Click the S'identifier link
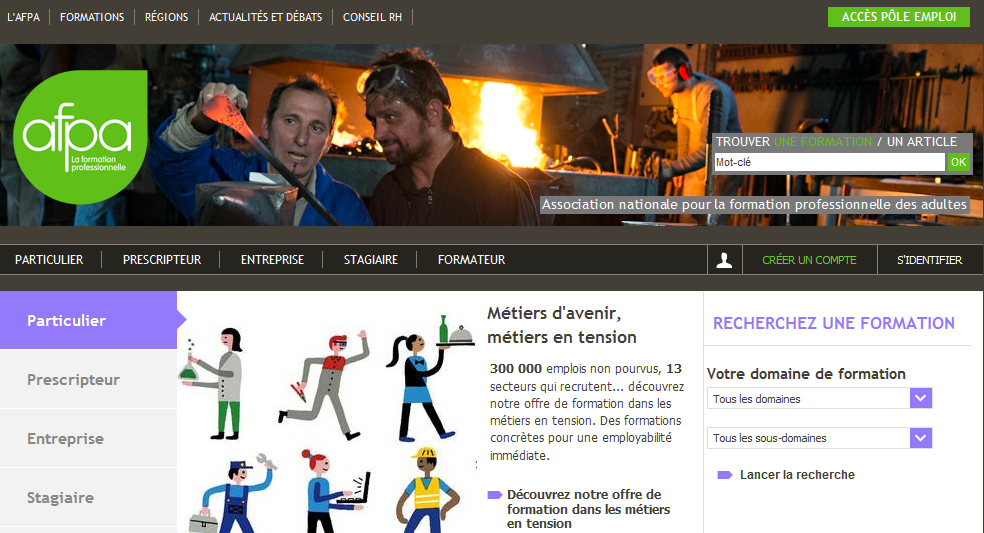984x533 pixels. click(x=929, y=260)
